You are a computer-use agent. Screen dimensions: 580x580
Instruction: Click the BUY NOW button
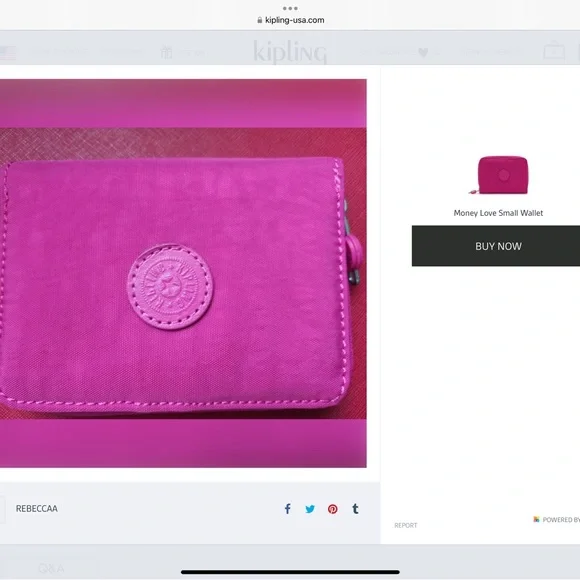click(x=496, y=246)
